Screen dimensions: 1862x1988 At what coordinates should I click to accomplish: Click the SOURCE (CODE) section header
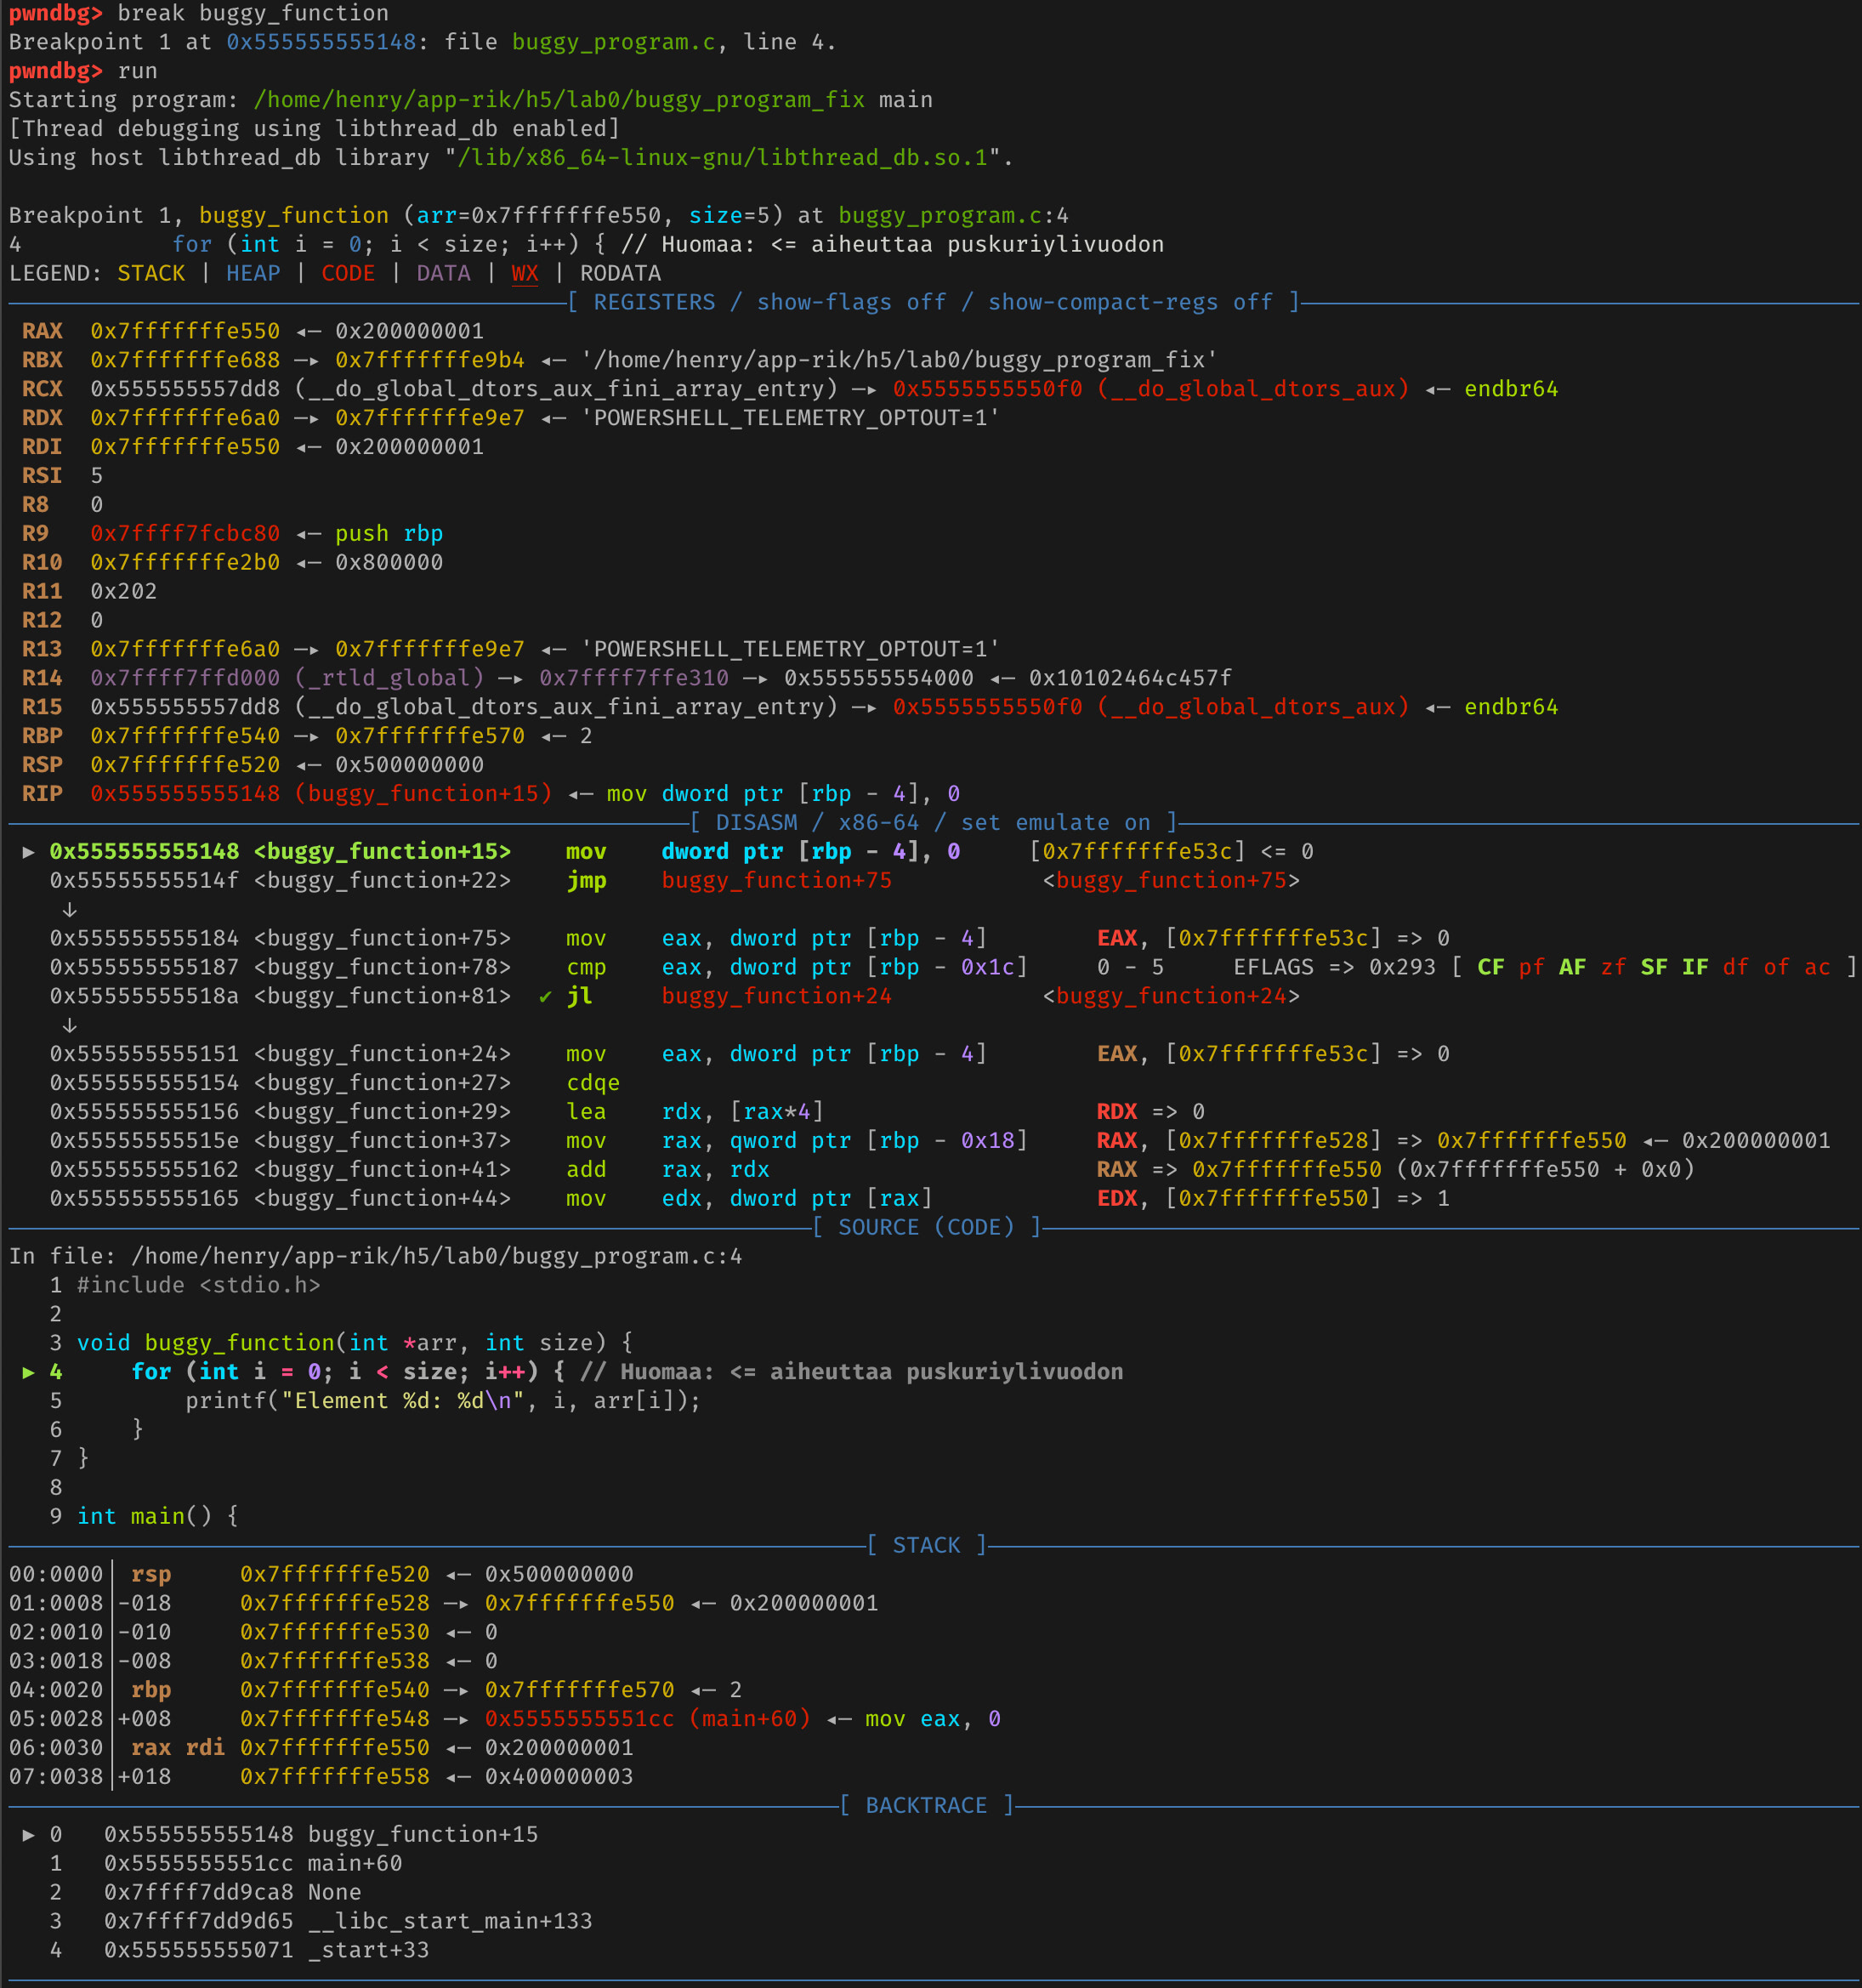926,1227
